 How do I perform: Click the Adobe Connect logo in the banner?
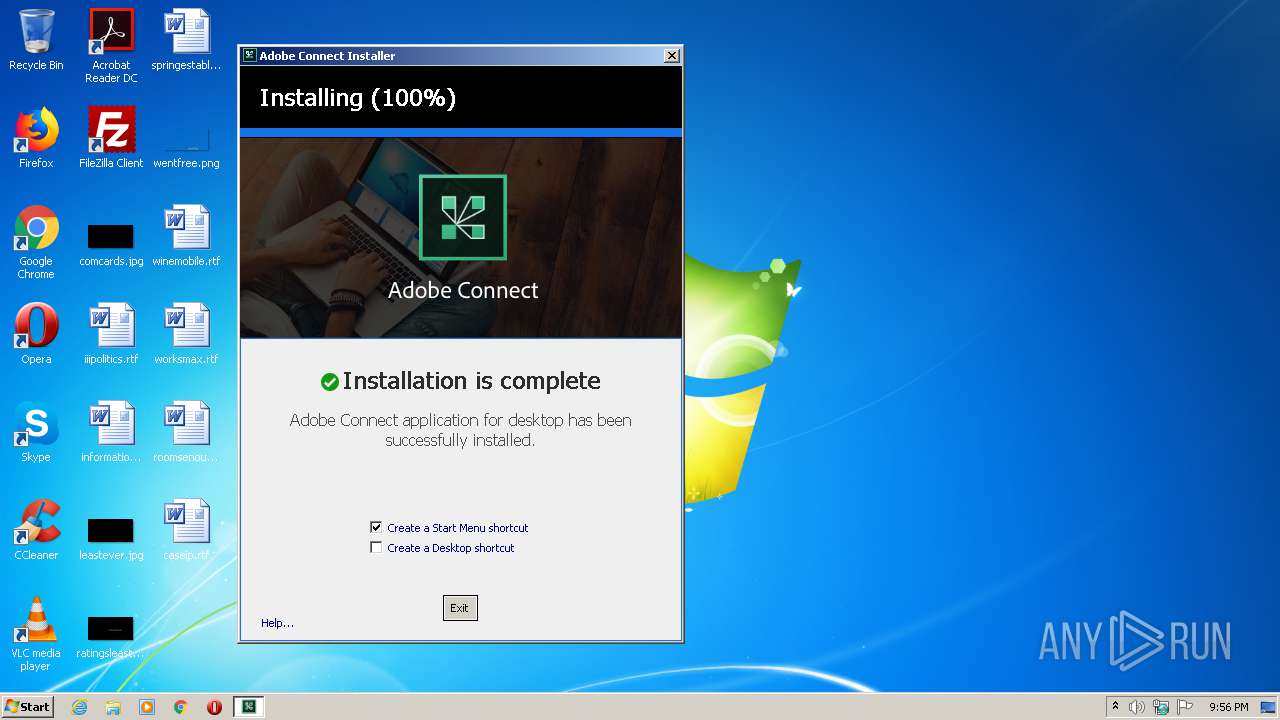coord(463,217)
